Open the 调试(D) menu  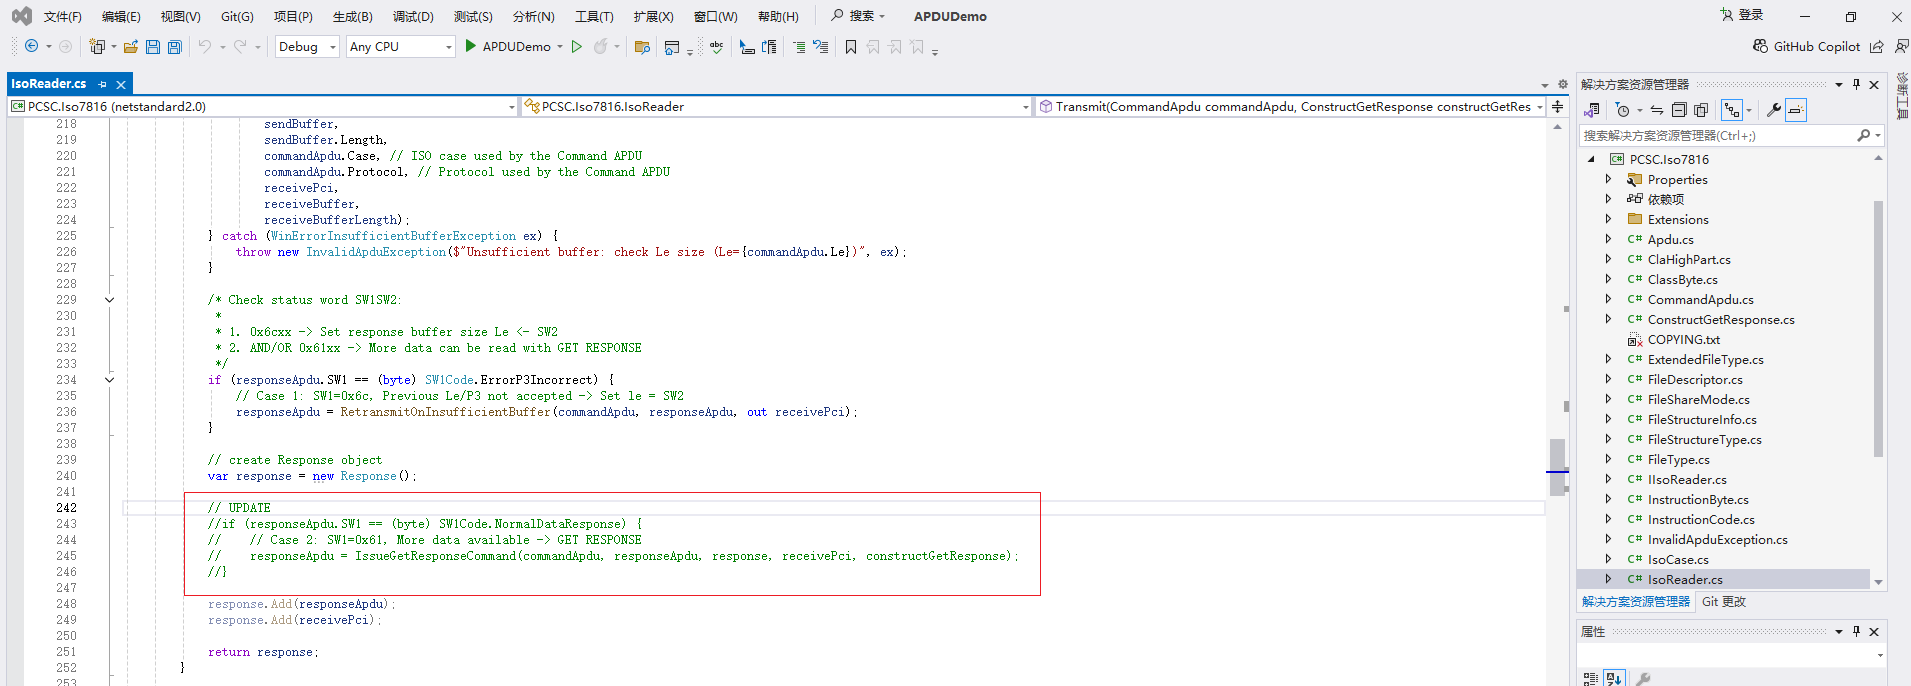pos(413,16)
